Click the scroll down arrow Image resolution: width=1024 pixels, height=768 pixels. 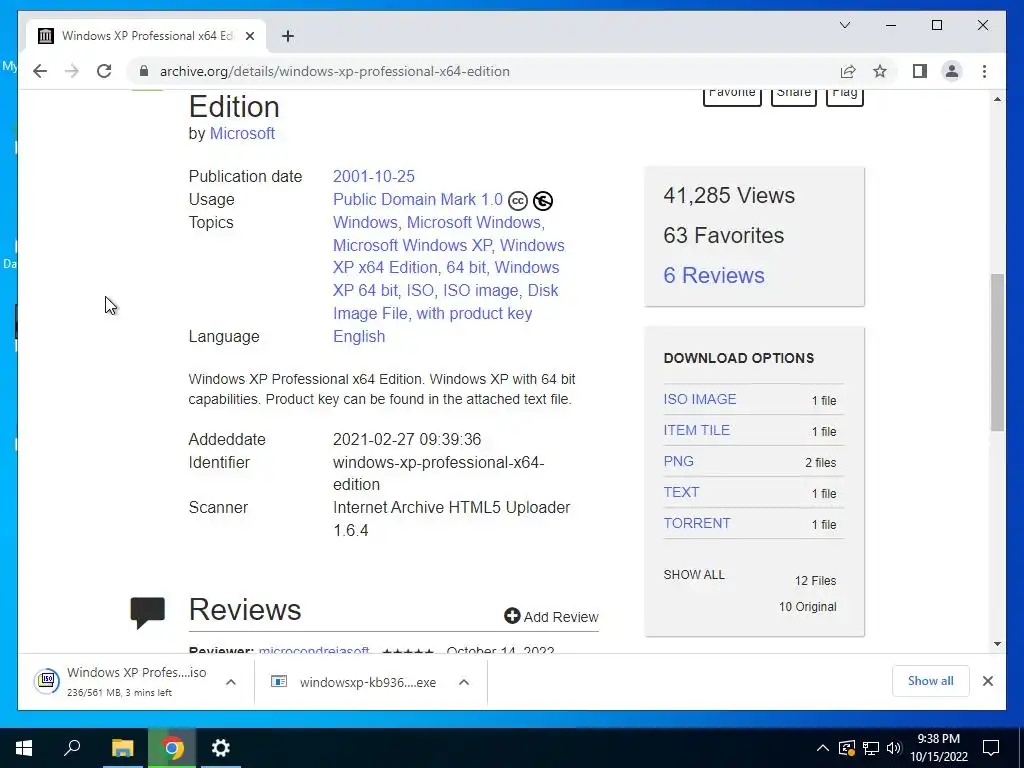pos(997,644)
